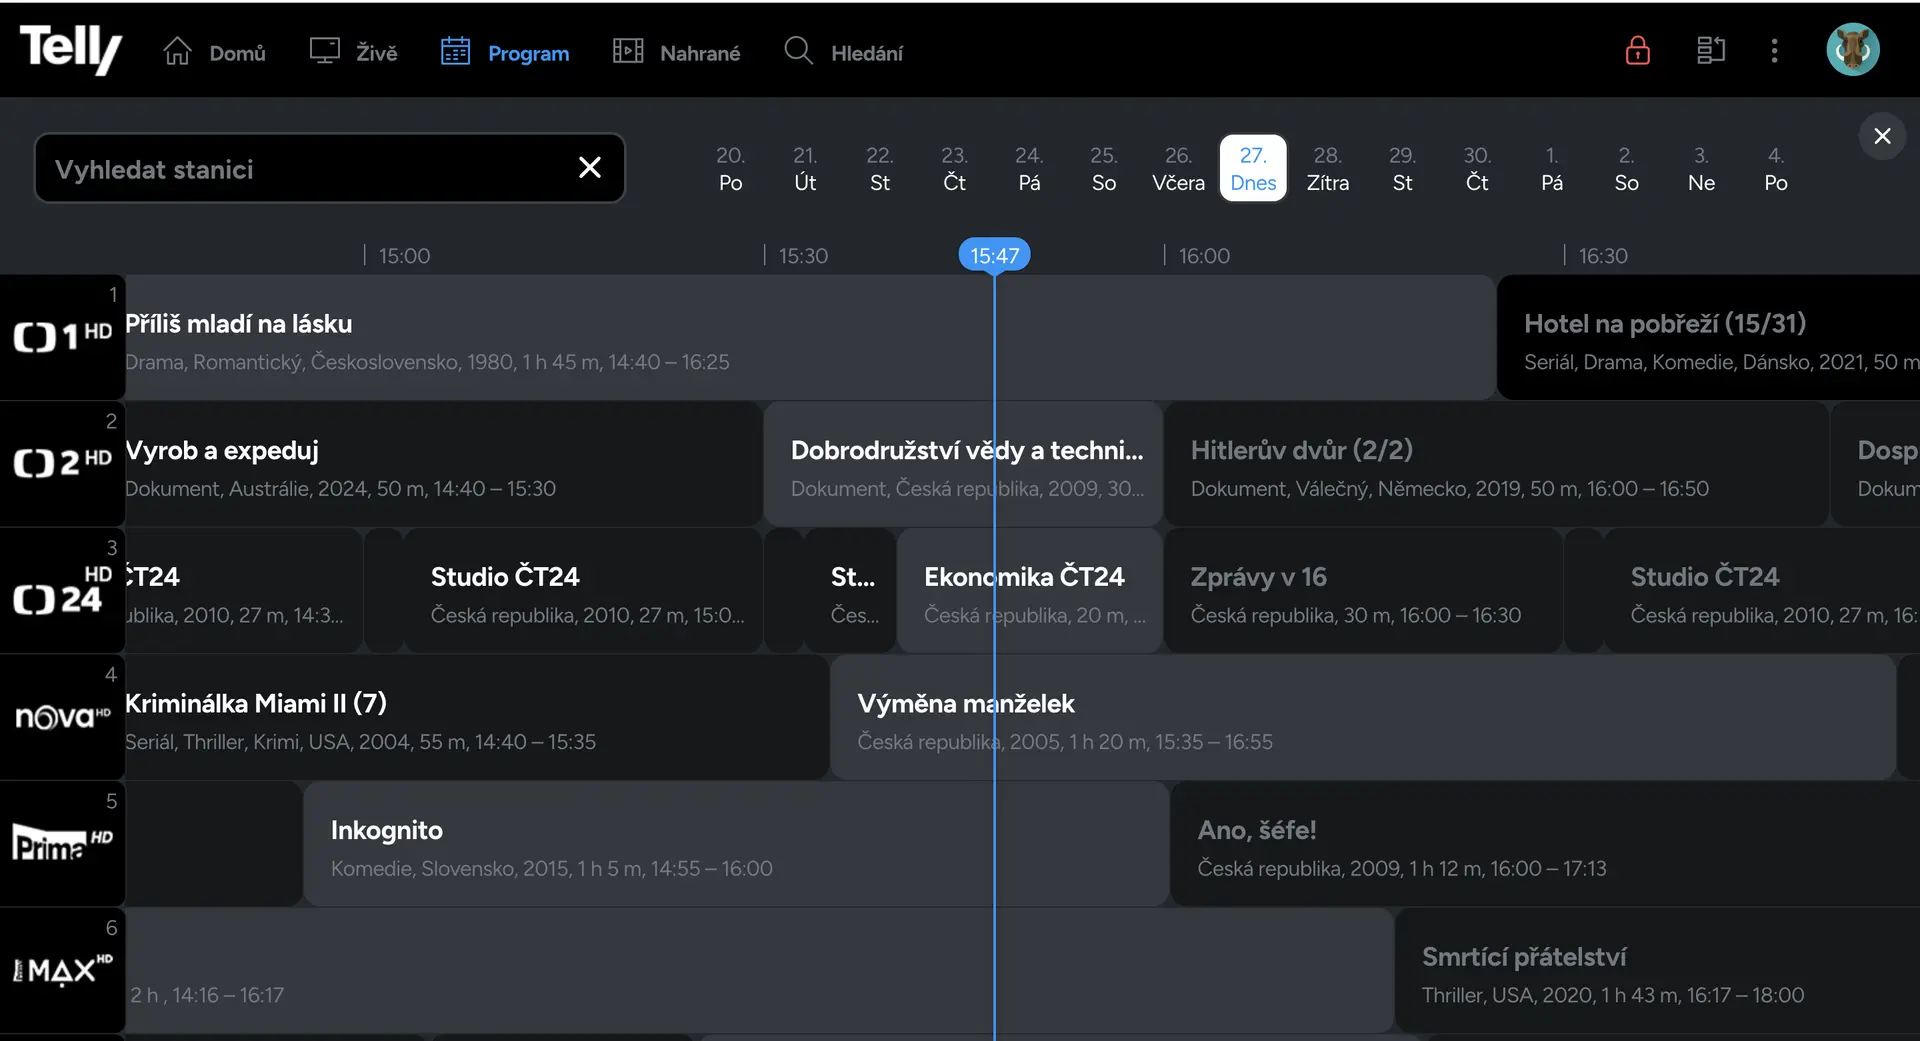This screenshot has width=1920, height=1041.
Task: Click the red lock icon
Action: tap(1638, 50)
